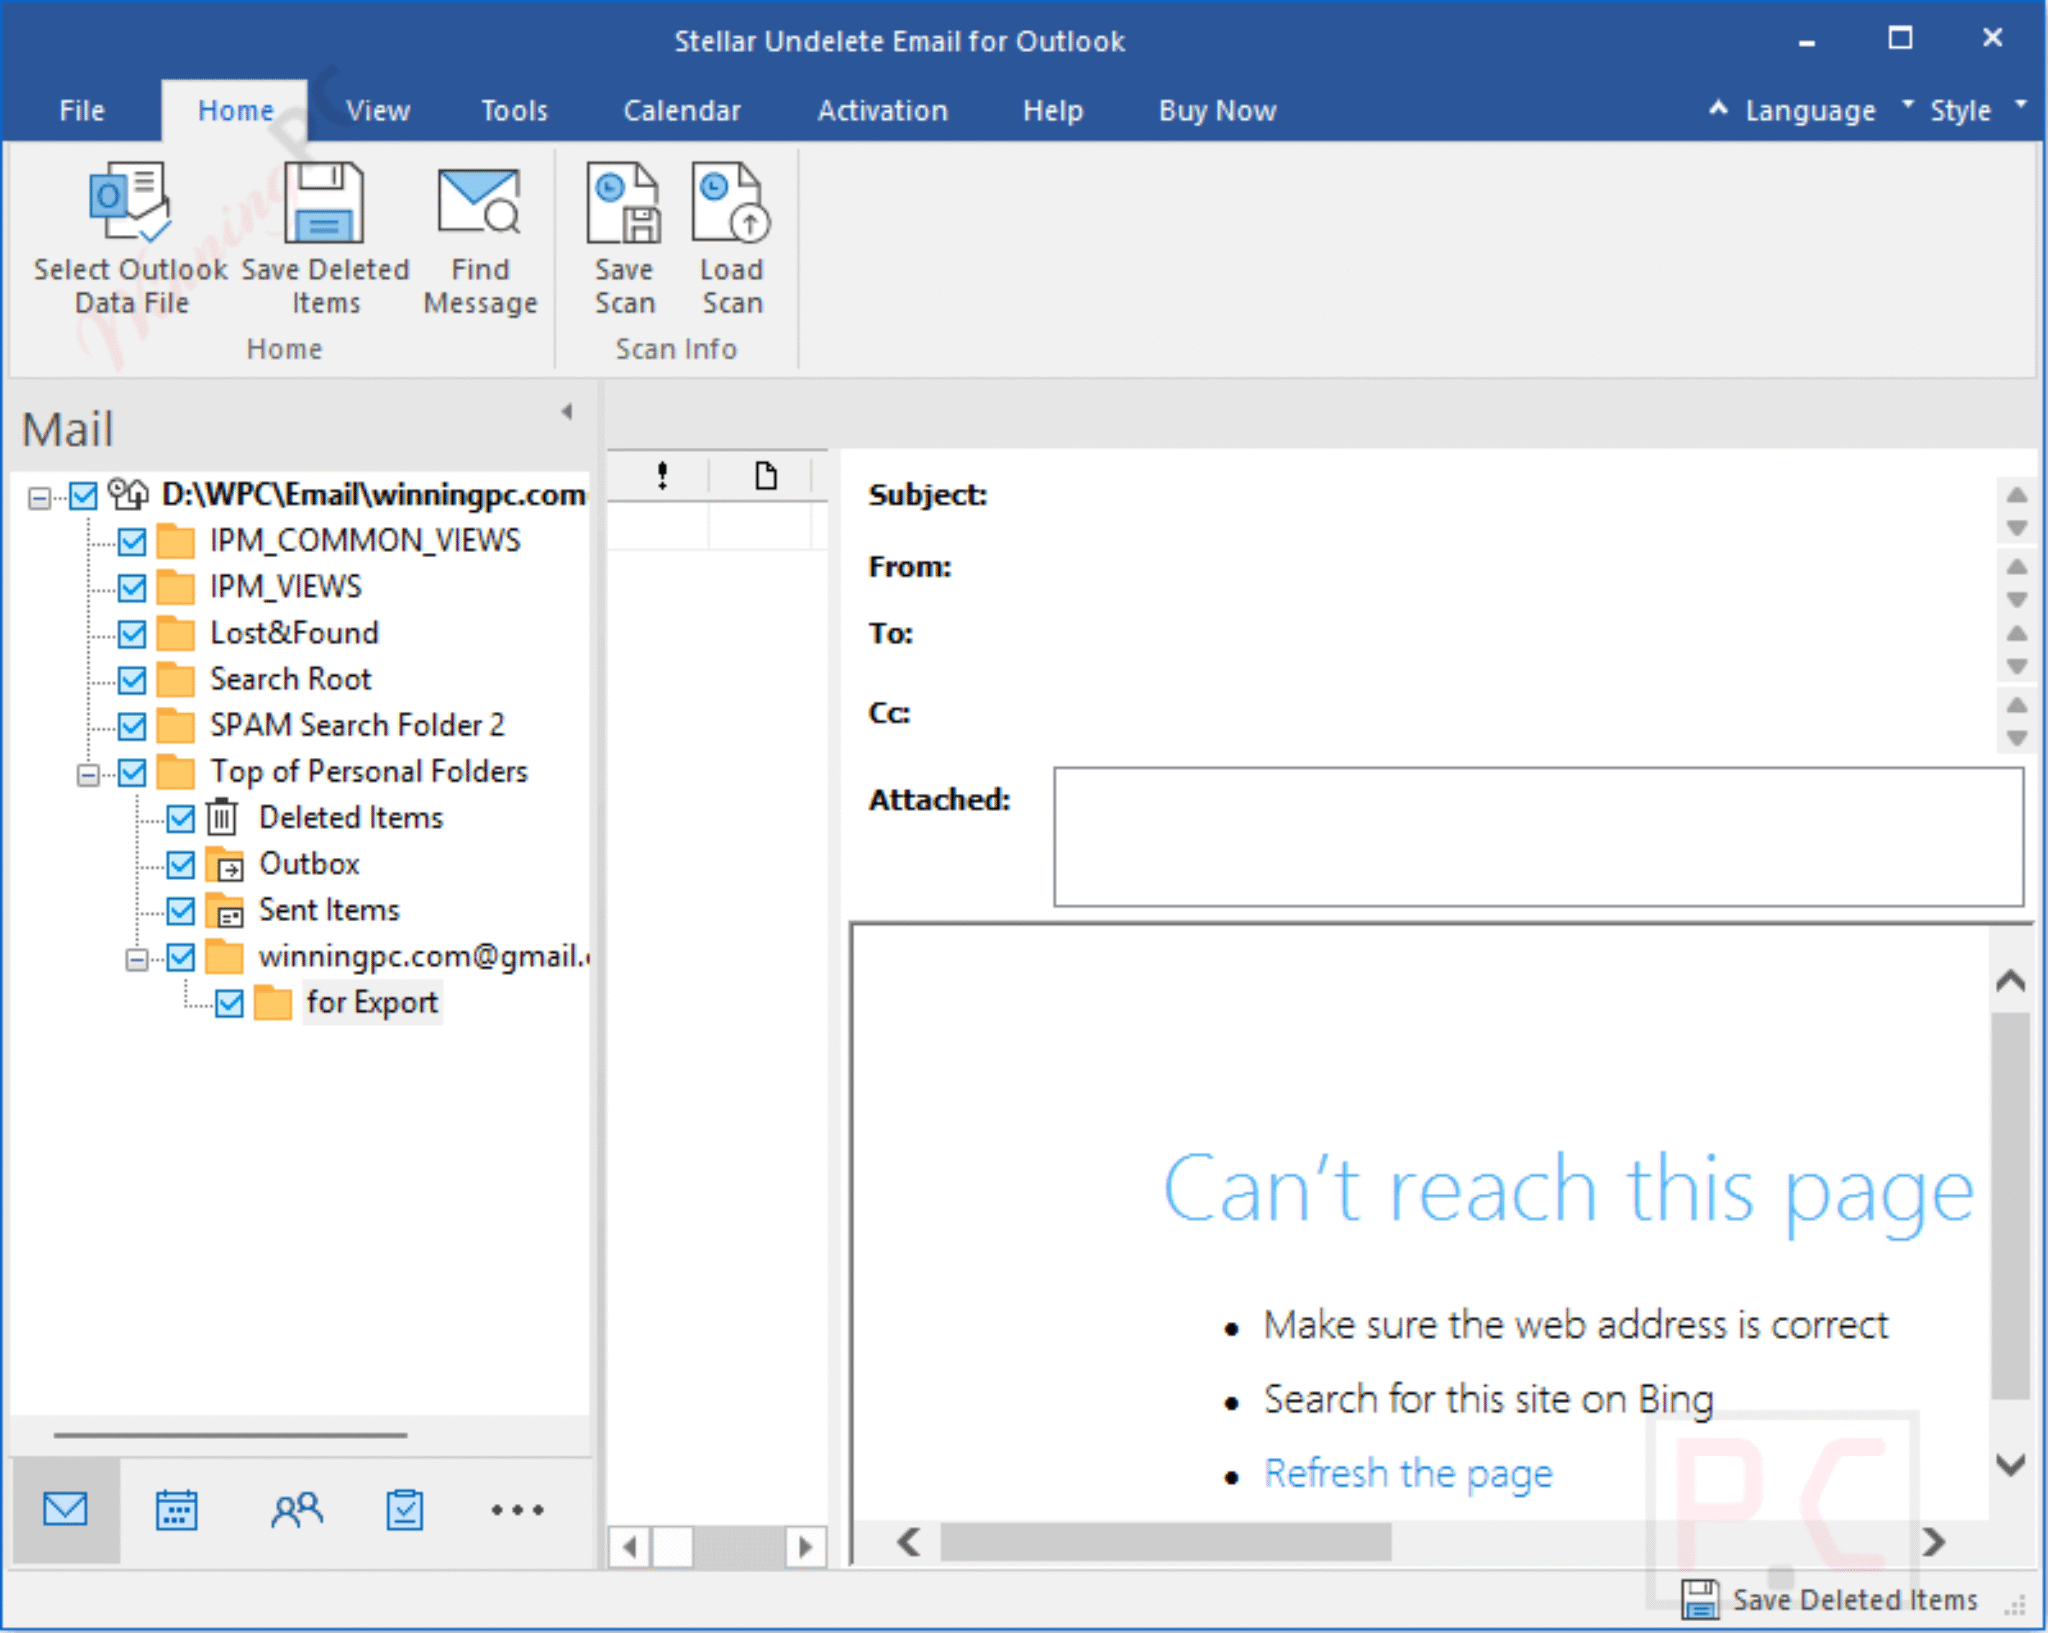
Task: Open the File menu
Action: tap(81, 110)
